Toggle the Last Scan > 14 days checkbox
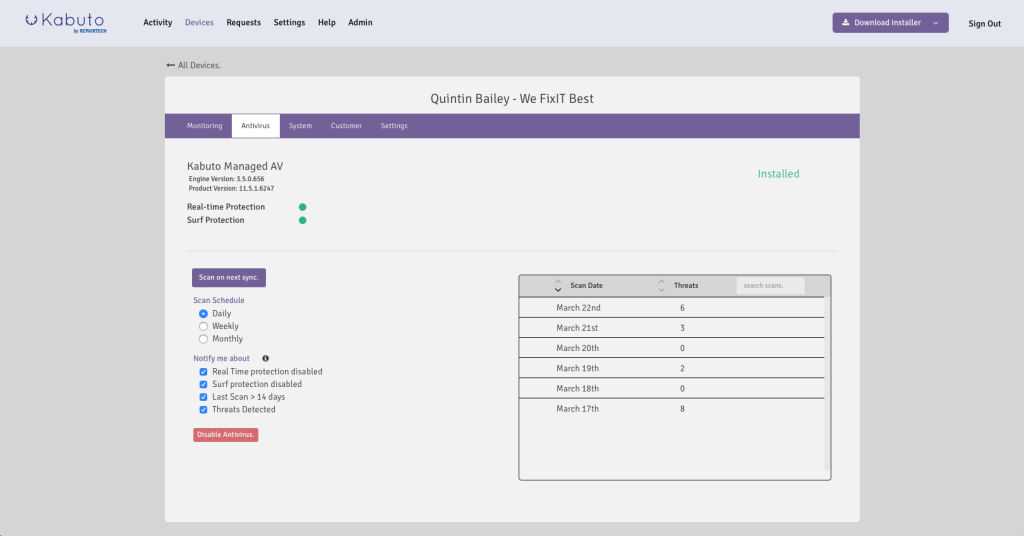The image size is (1024, 536). 204,397
